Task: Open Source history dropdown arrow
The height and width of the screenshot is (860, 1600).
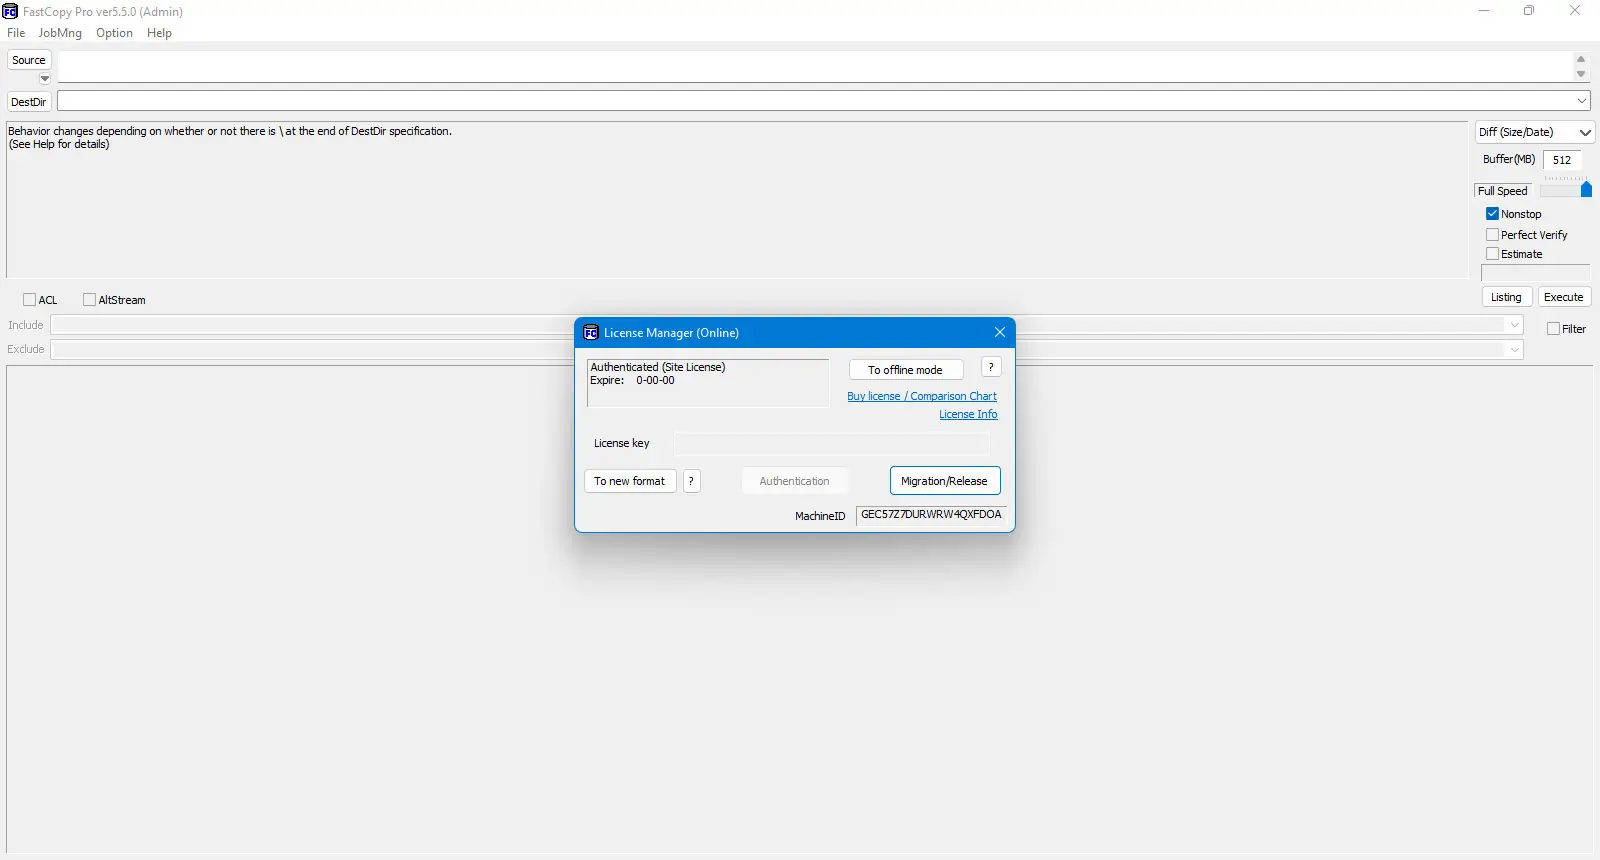Action: [x=45, y=78]
